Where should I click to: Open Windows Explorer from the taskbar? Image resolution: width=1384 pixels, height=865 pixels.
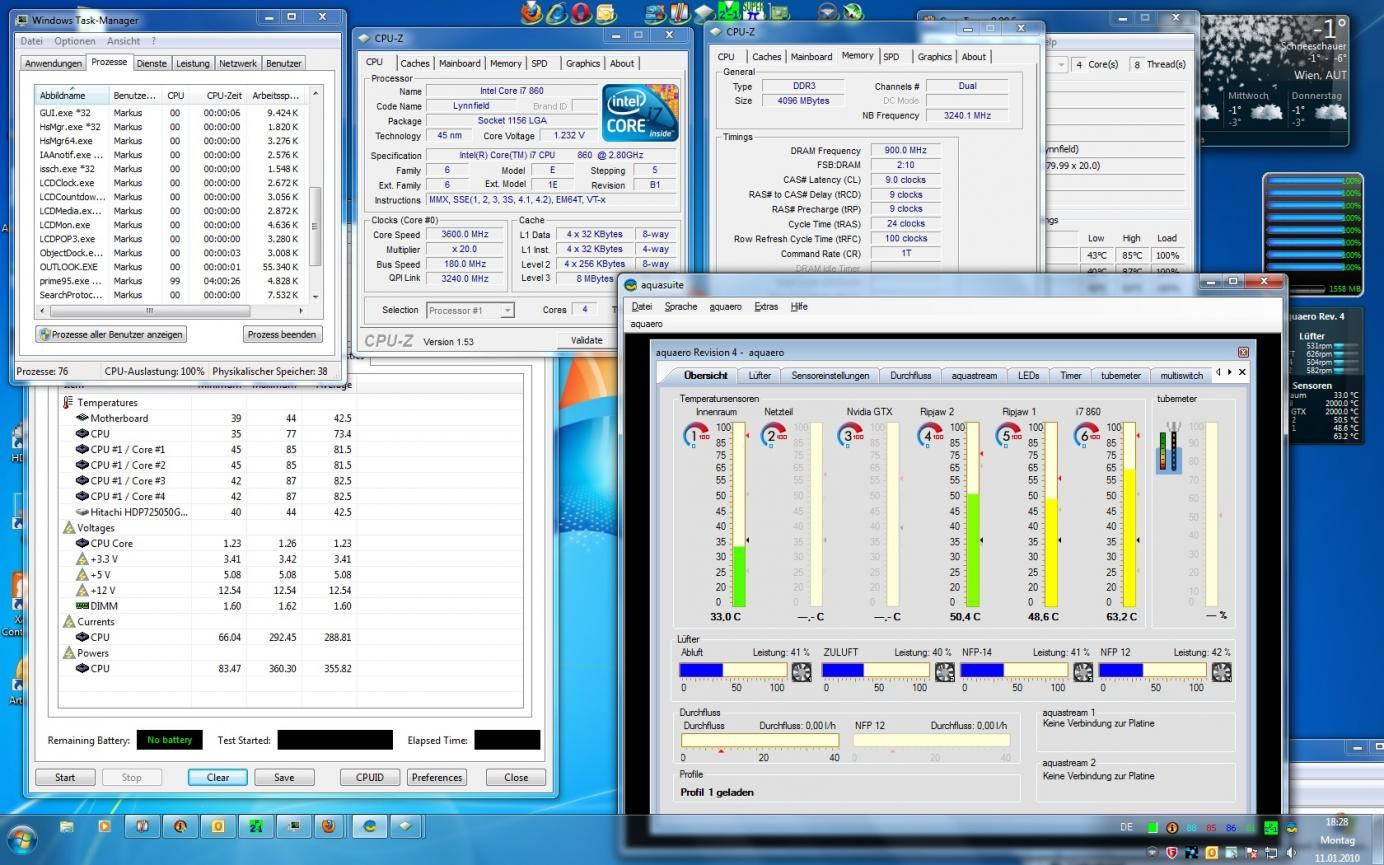67,827
